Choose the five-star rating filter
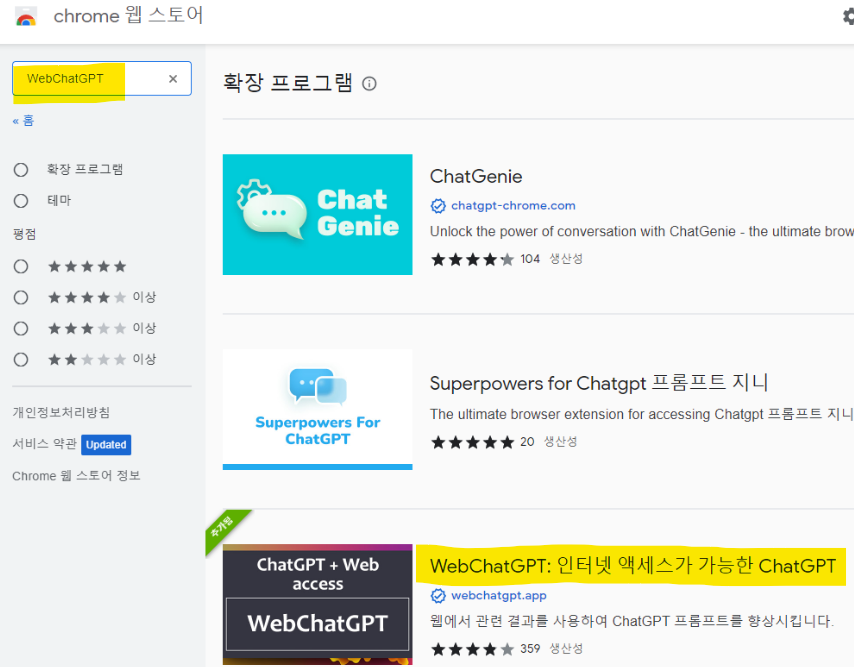Viewport: 854px width, 667px height. 21,266
